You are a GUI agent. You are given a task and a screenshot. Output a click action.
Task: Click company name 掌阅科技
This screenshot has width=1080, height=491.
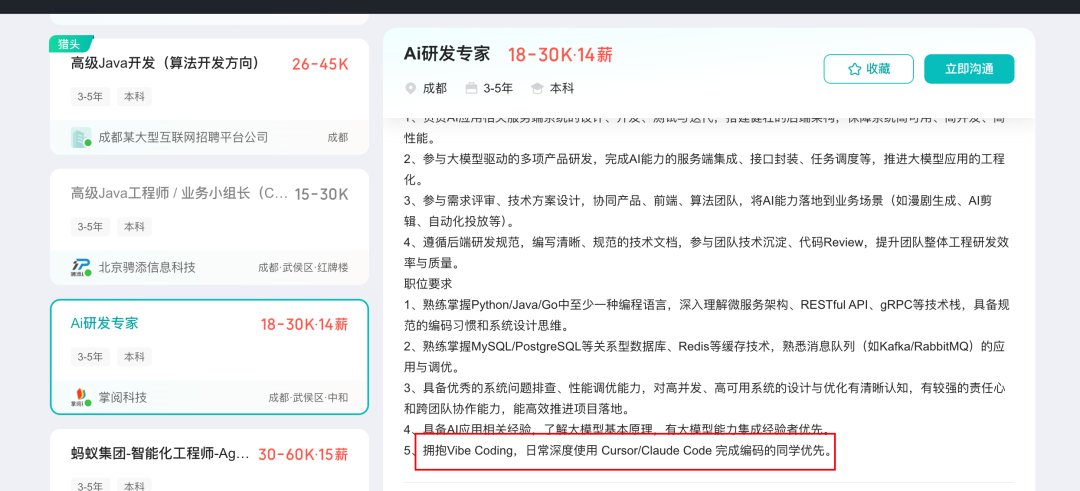click(x=123, y=397)
